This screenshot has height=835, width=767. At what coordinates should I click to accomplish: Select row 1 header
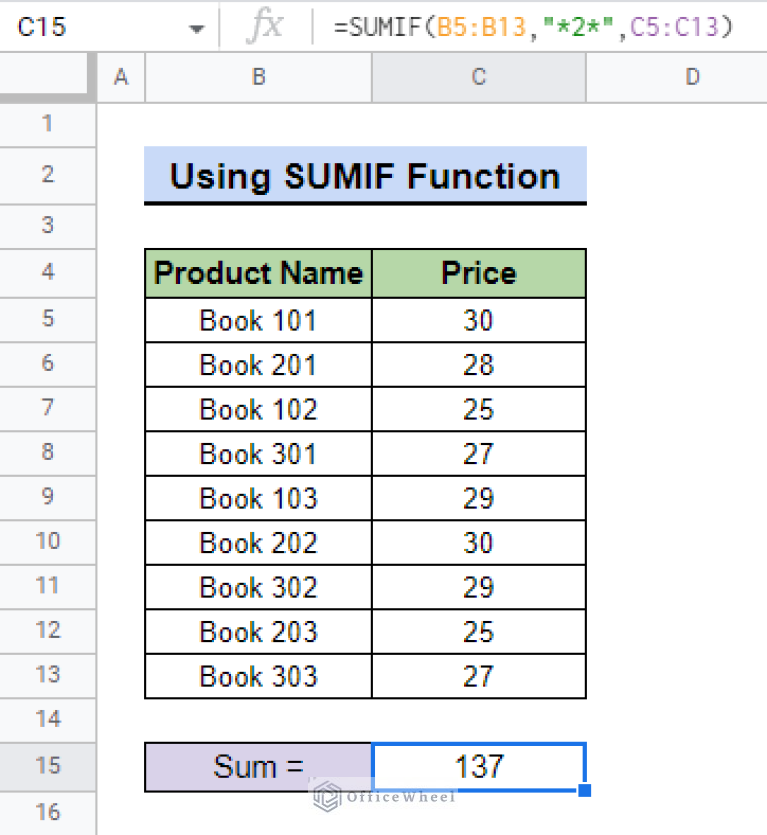(48, 124)
